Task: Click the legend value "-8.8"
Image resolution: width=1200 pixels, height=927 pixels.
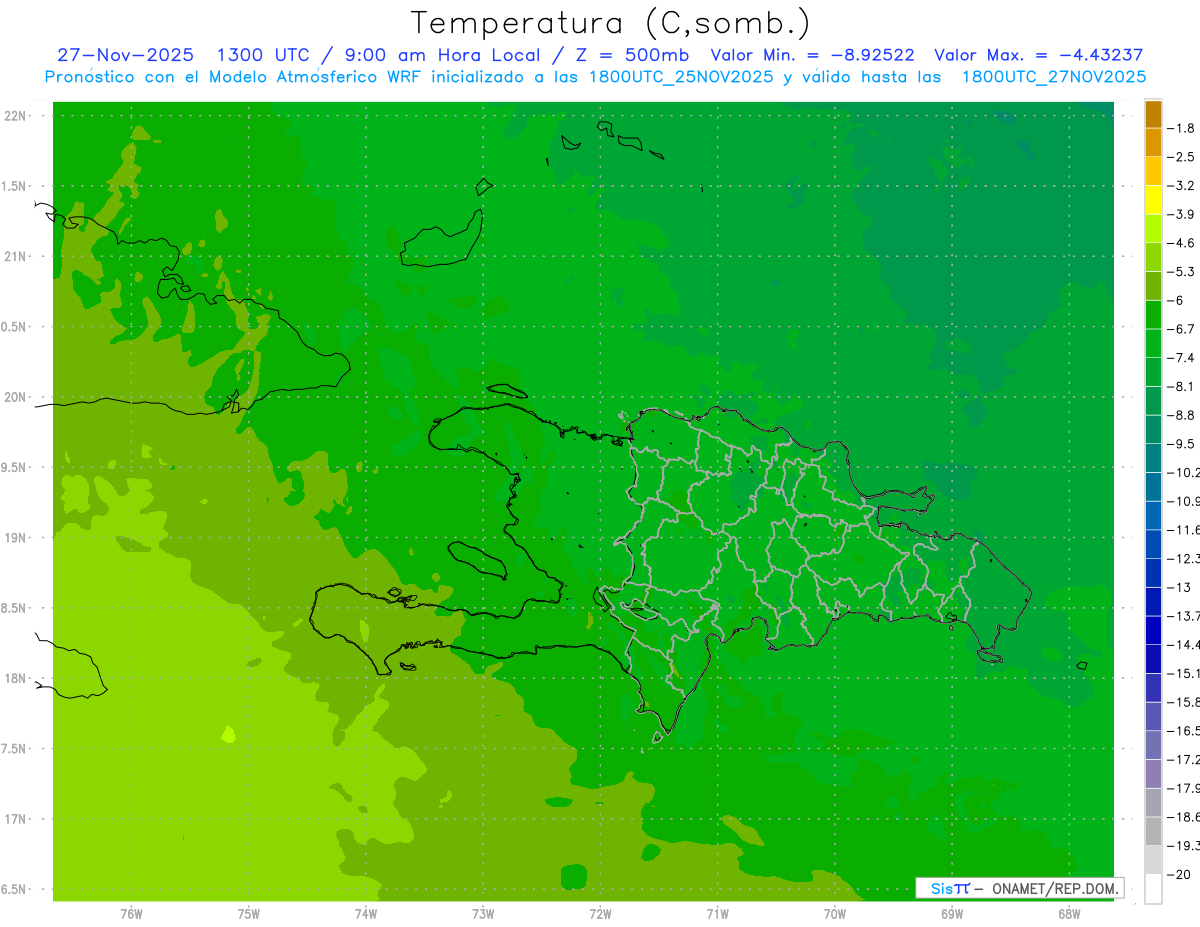Action: (x=1182, y=414)
